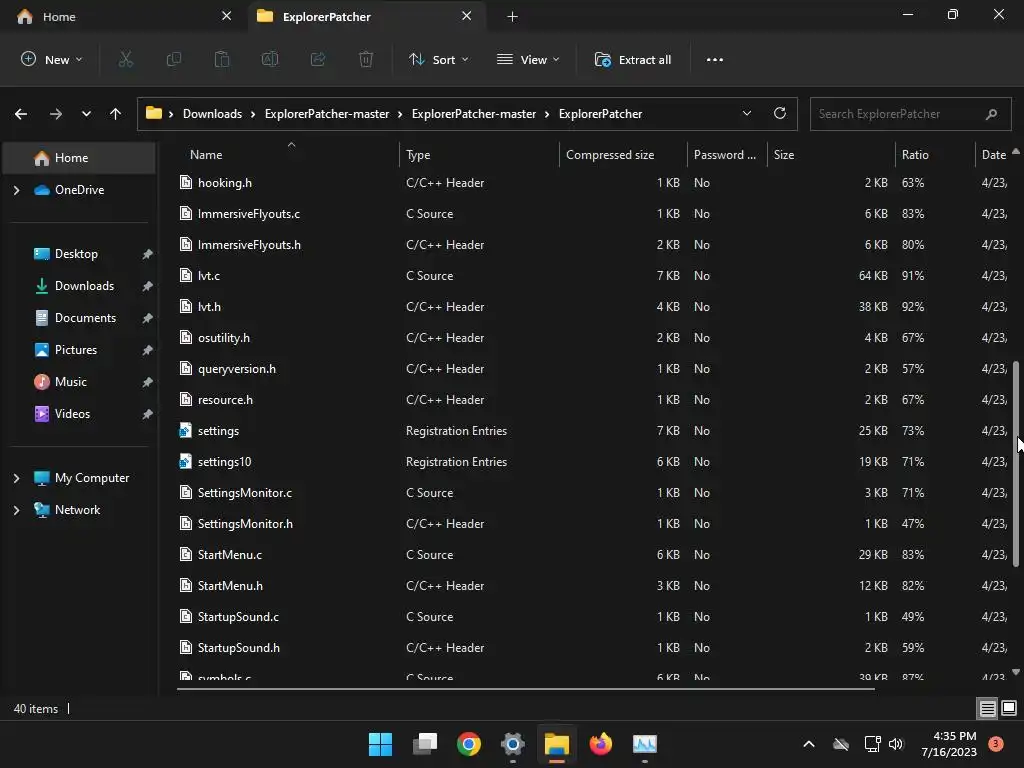The image size is (1024, 768).
Task: Open address bar history dropdown
Action: (746, 113)
